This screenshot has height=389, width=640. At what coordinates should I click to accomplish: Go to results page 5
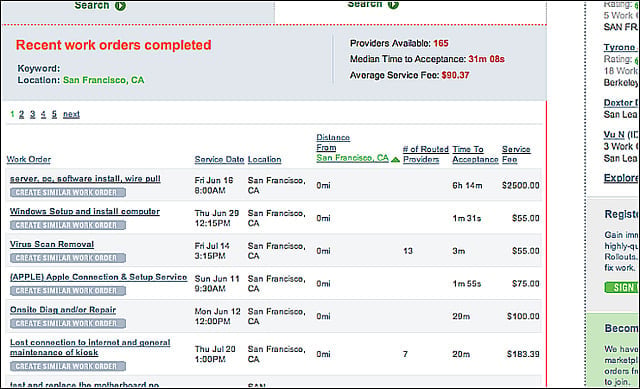tap(54, 114)
